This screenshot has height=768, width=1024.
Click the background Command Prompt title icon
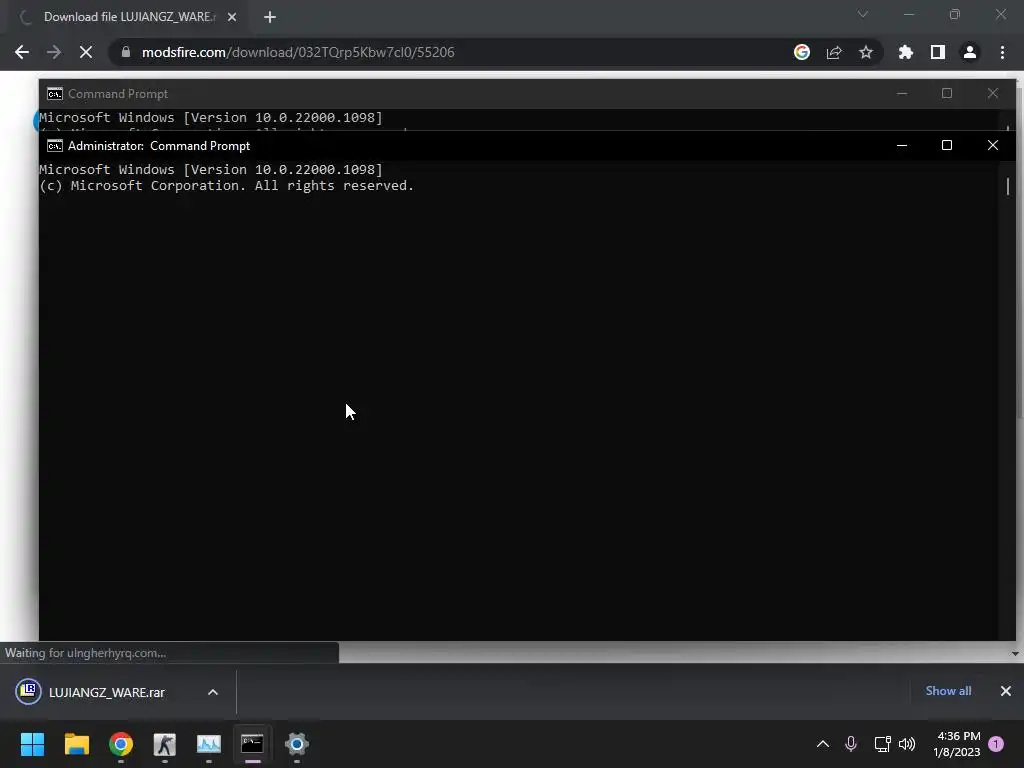[55, 94]
